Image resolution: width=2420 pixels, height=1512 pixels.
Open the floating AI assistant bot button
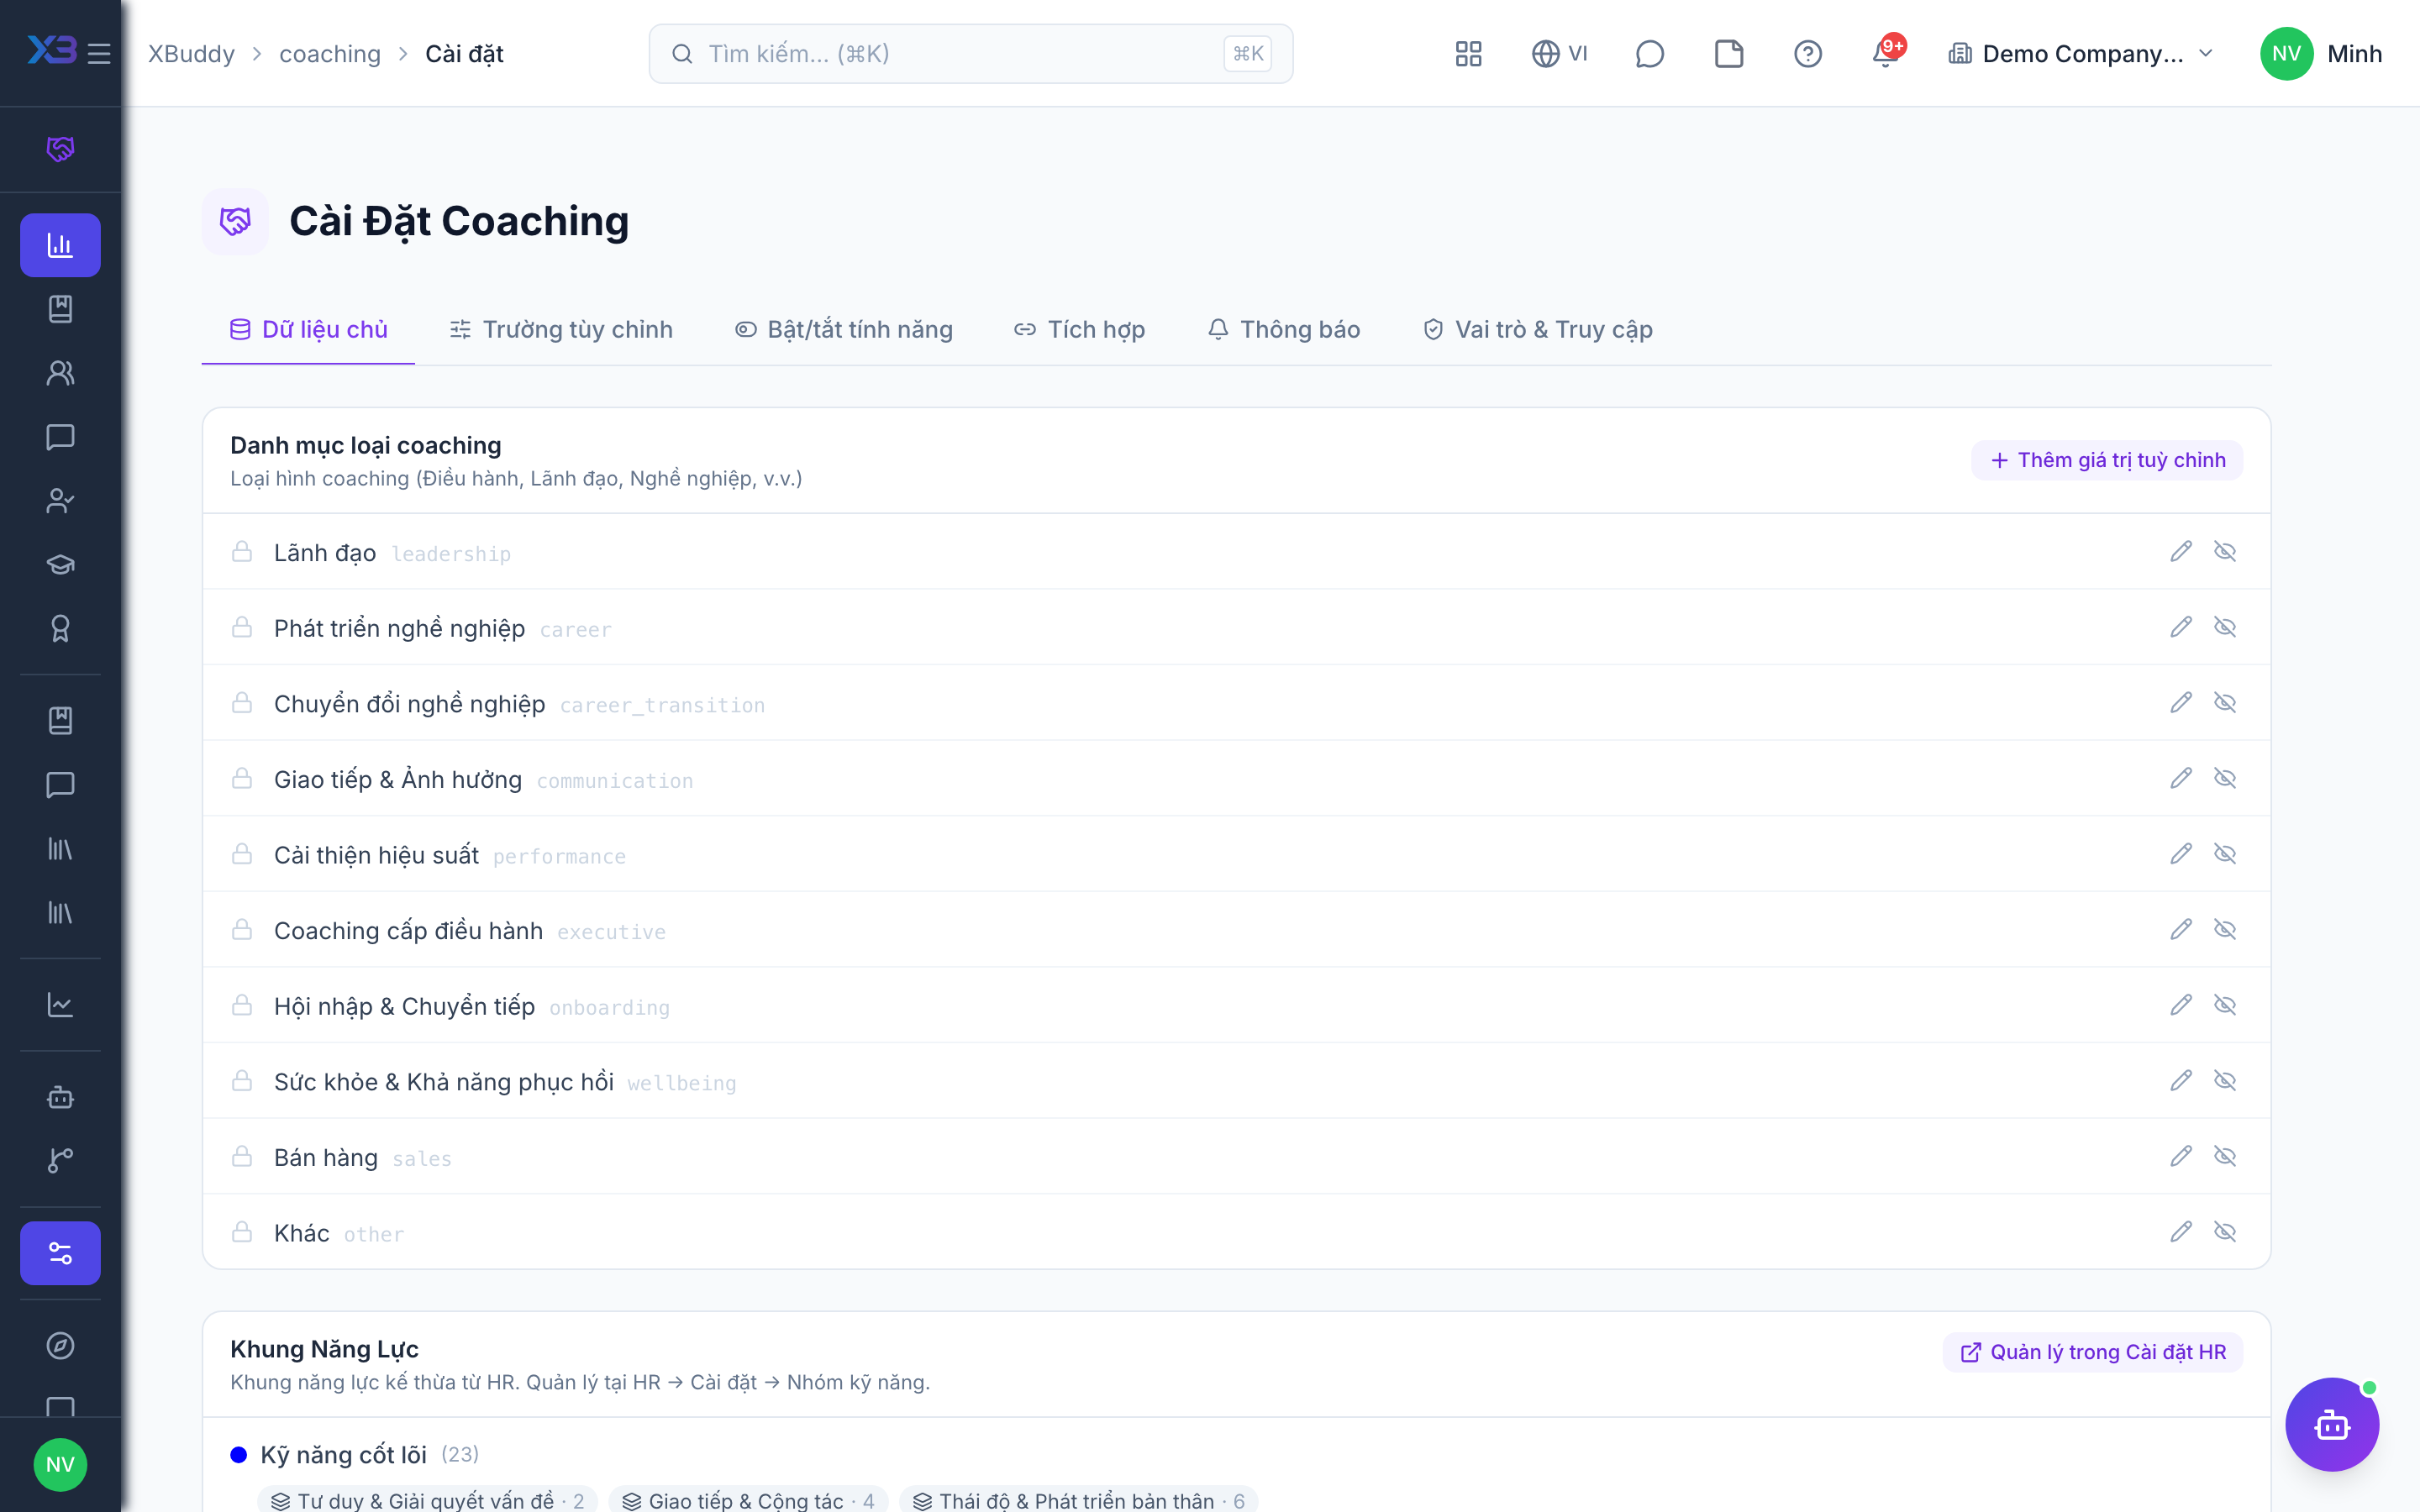(x=2332, y=1424)
